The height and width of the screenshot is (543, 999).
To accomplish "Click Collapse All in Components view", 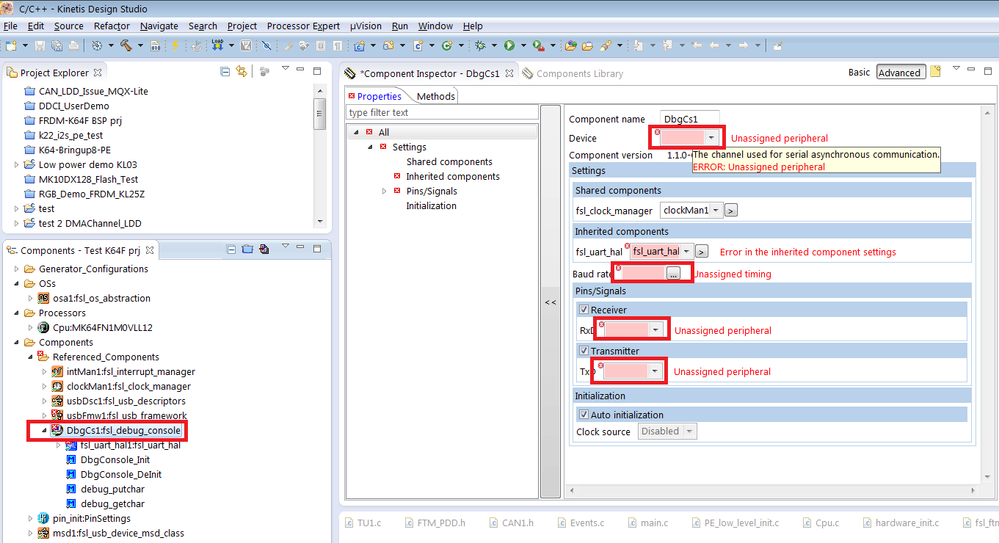I will click(231, 250).
